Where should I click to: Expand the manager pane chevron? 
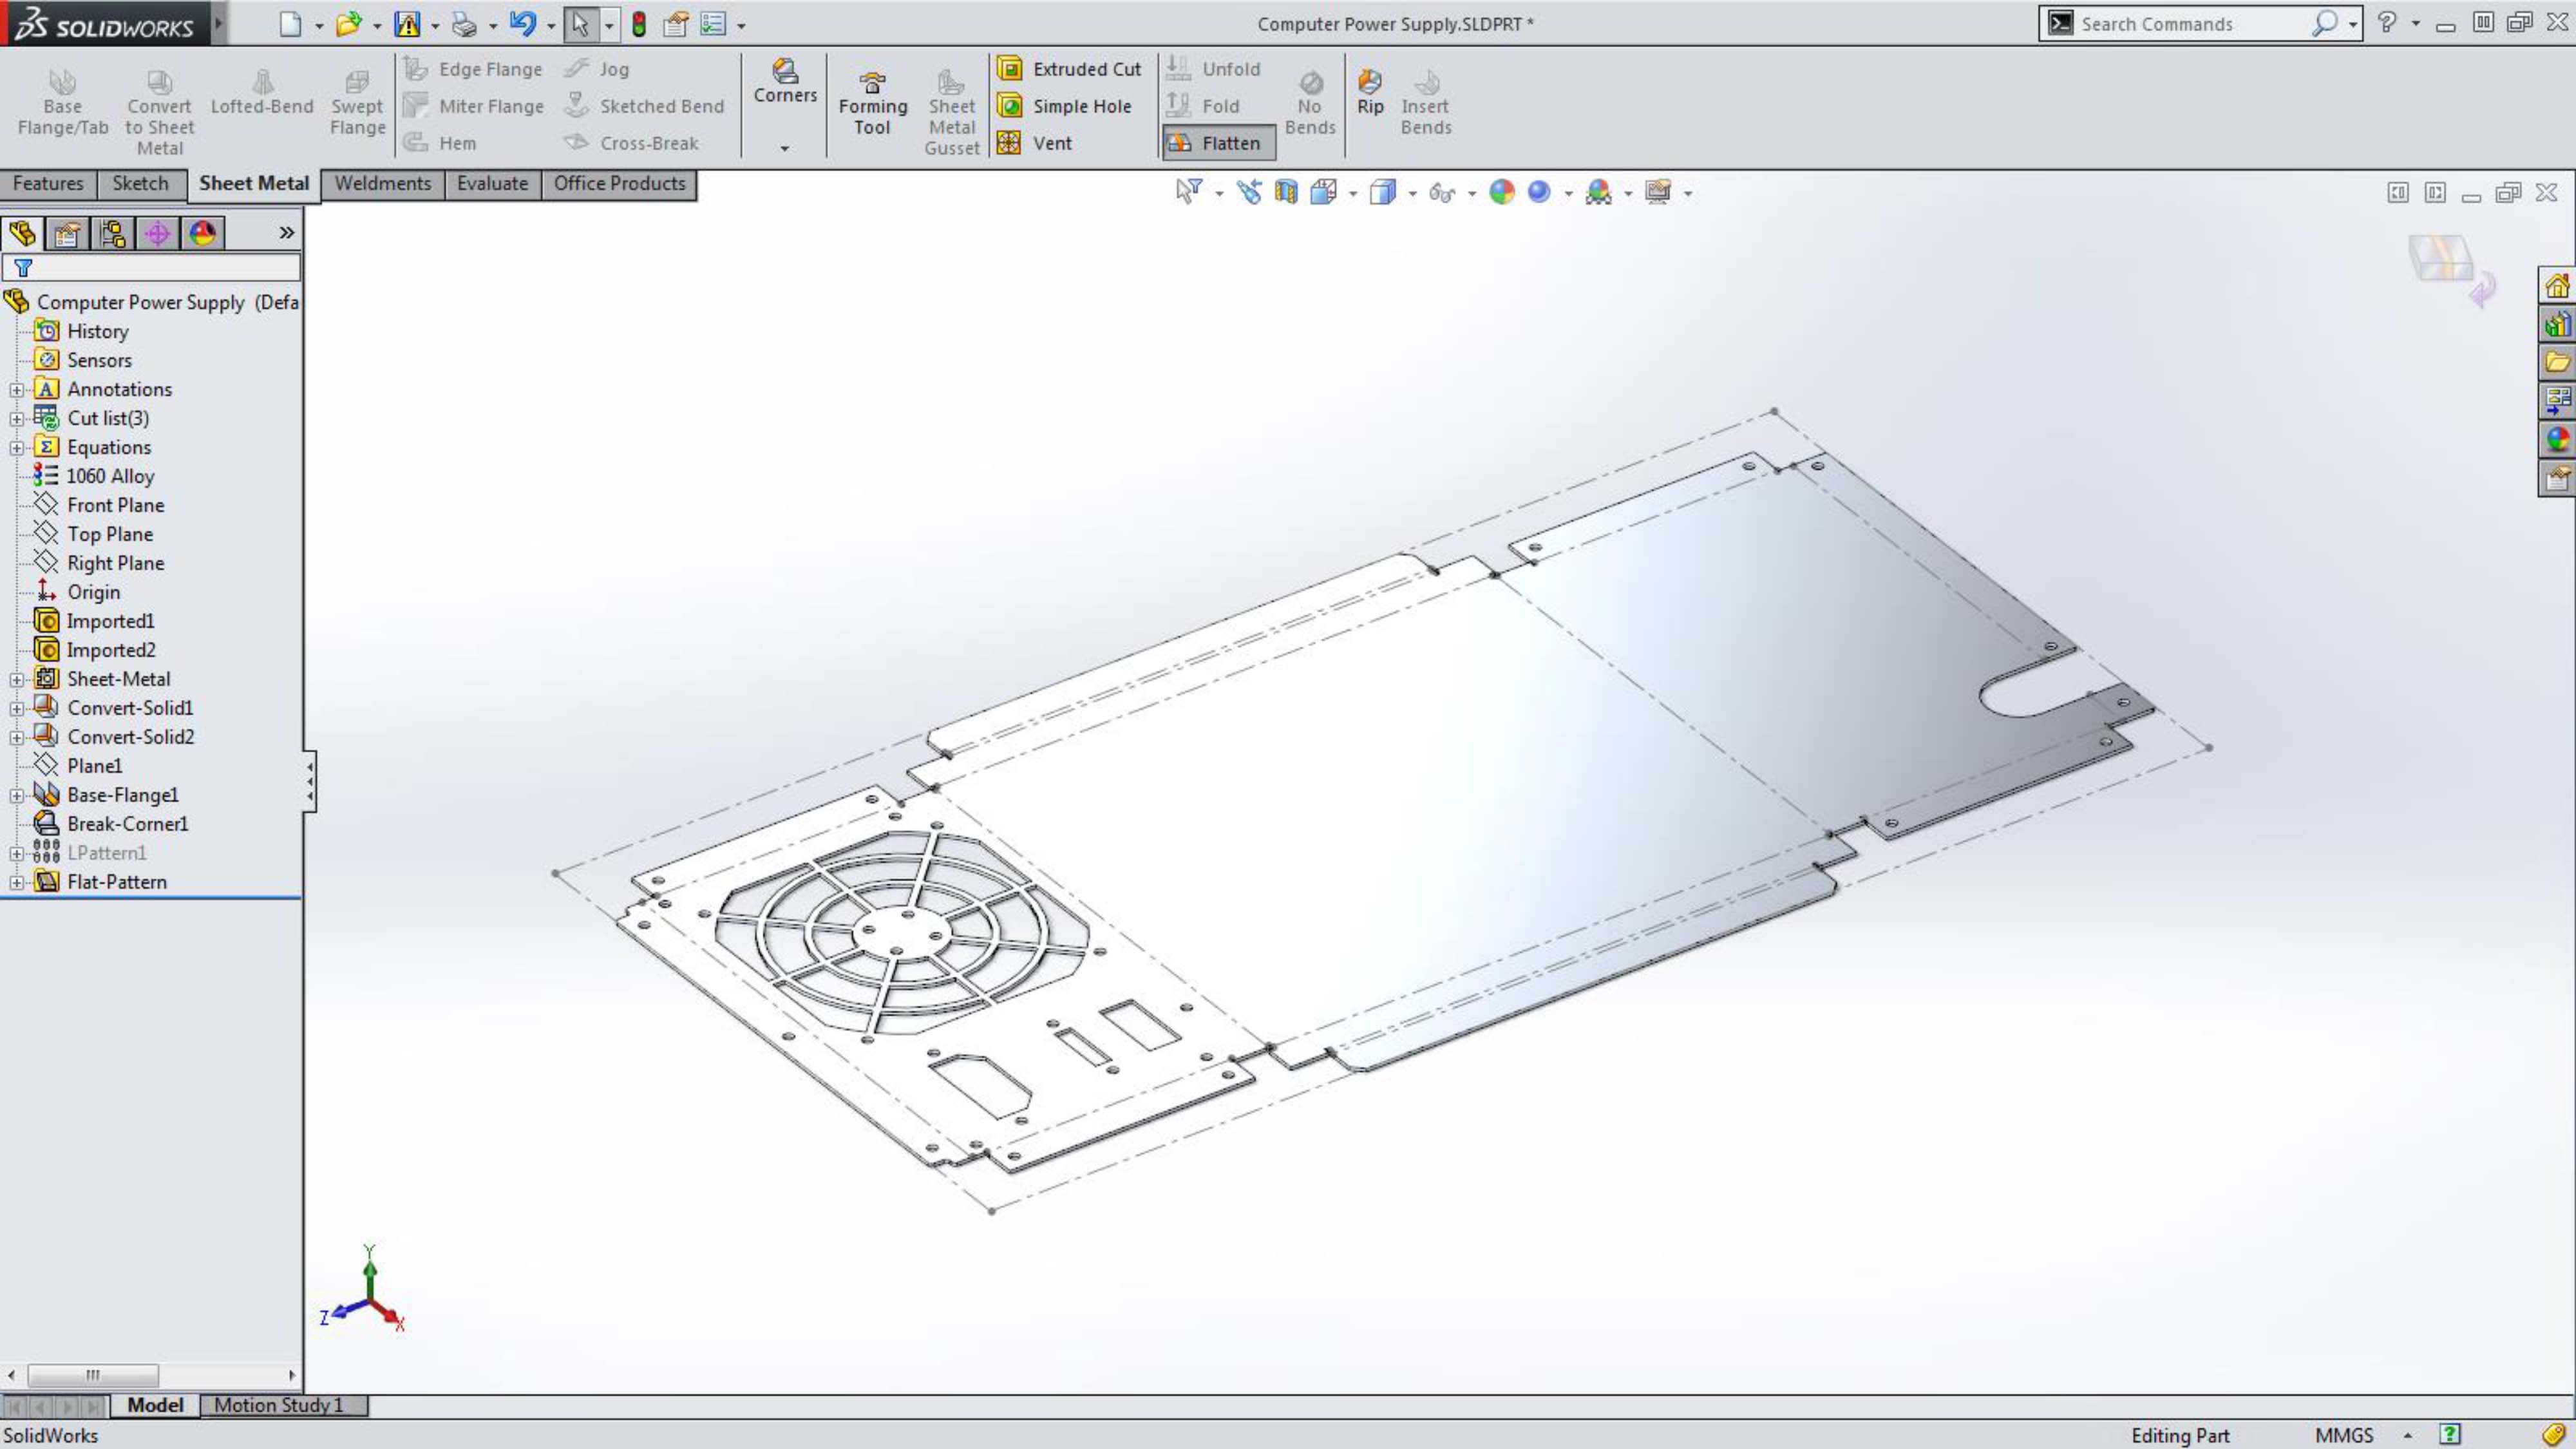286,233
